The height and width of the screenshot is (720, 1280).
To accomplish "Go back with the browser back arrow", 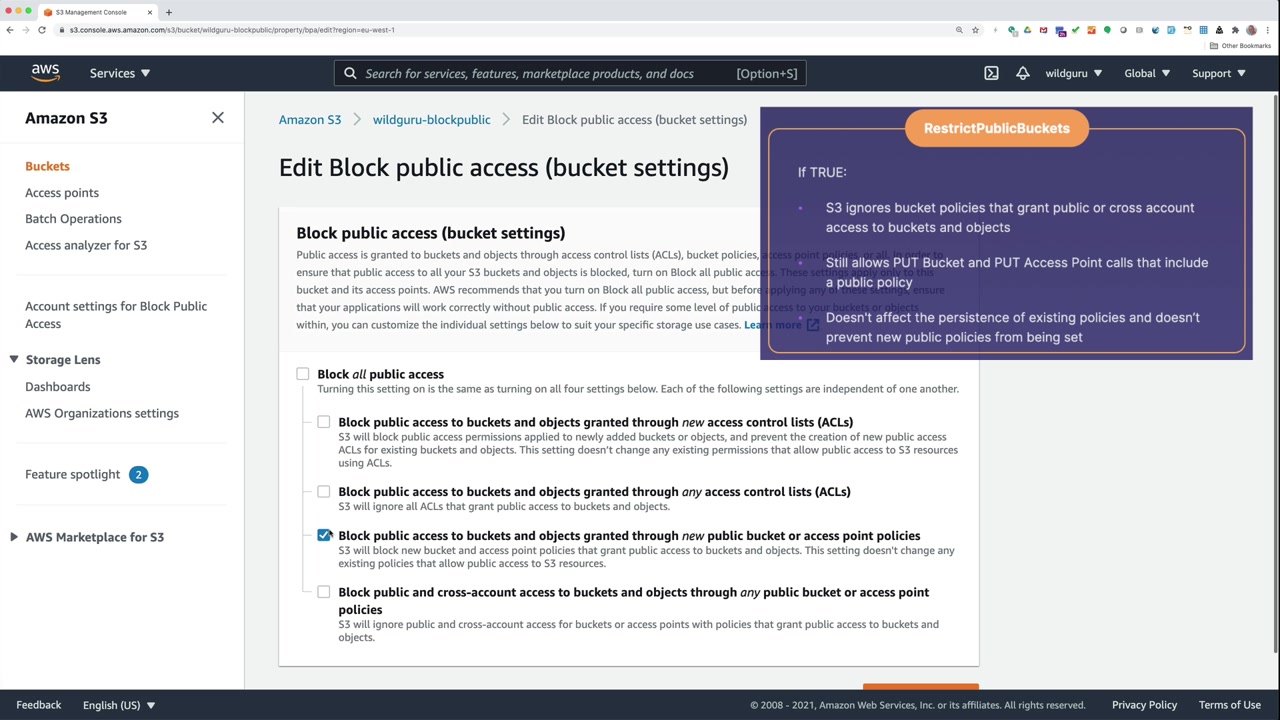I will click(x=10, y=30).
